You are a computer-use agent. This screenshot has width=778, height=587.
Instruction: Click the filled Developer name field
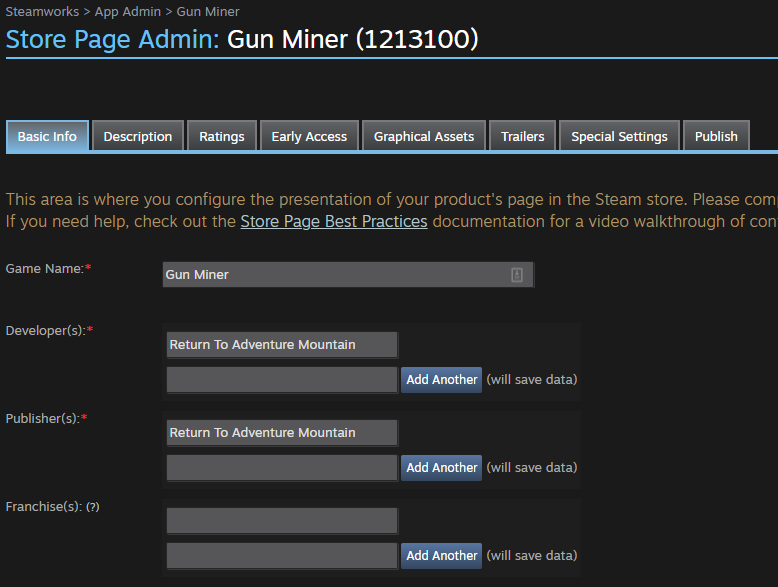click(282, 344)
